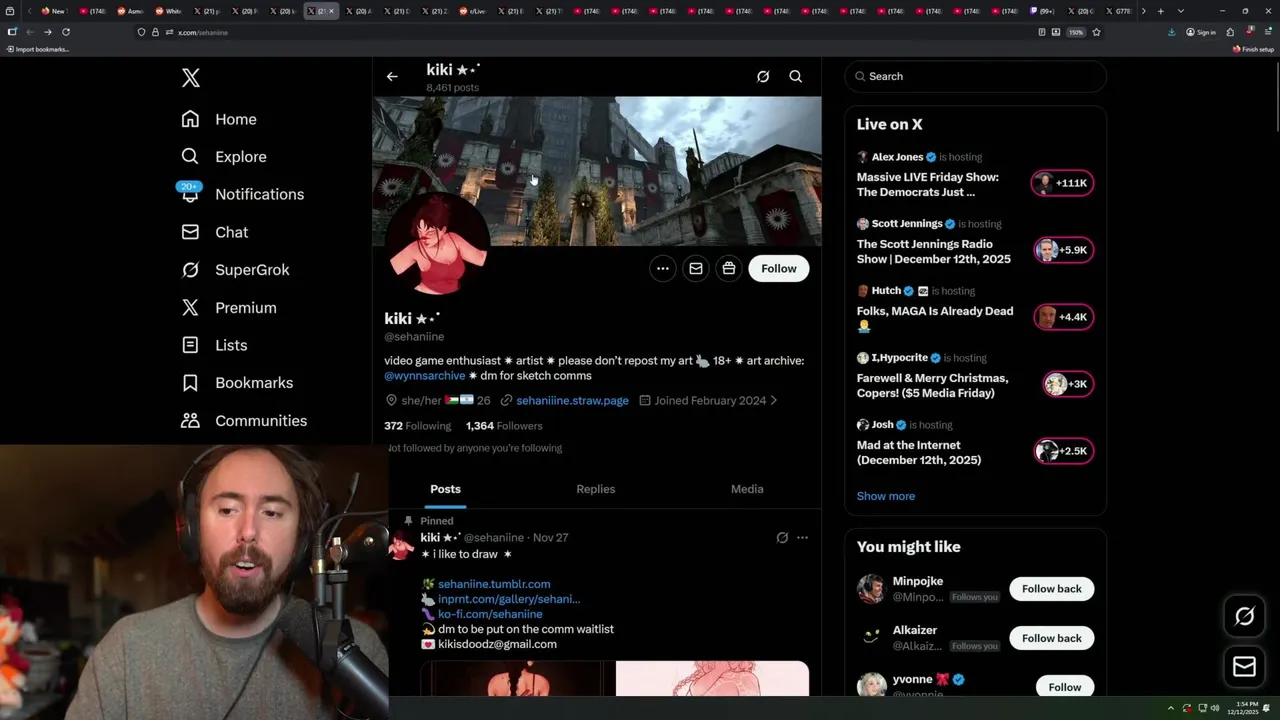
Task: Open Bookmarks in the sidebar
Action: point(237,383)
